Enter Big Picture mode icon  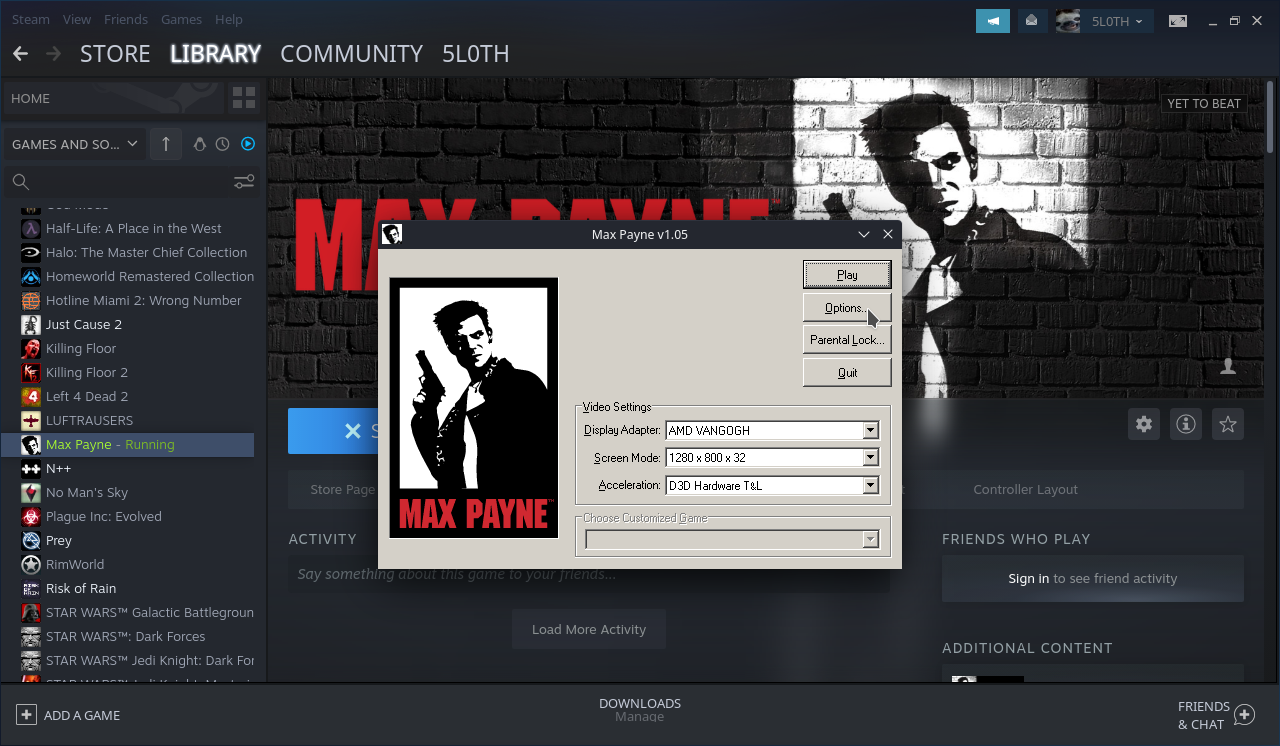click(x=1178, y=21)
